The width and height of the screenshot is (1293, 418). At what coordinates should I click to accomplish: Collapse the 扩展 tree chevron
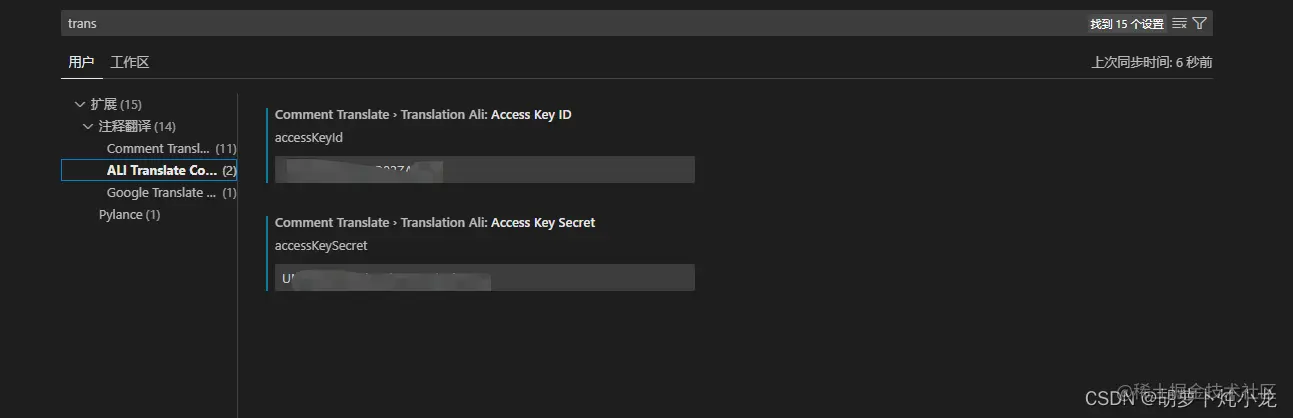[80, 104]
